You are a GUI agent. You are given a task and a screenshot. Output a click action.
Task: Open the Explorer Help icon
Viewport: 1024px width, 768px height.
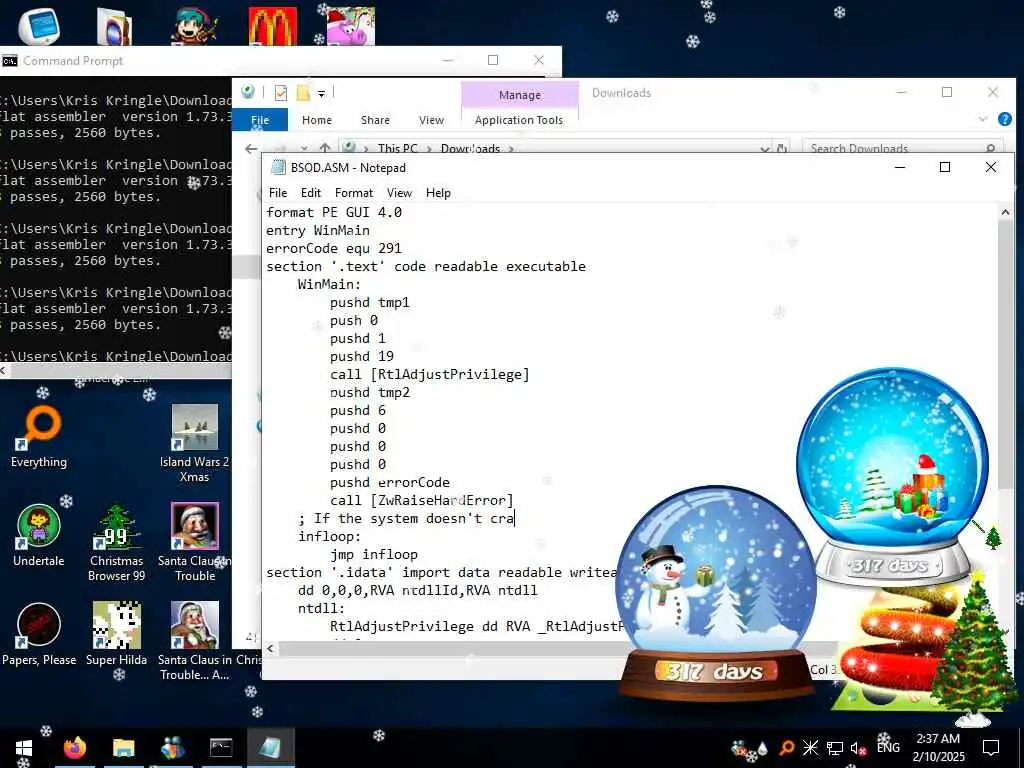(x=1005, y=119)
